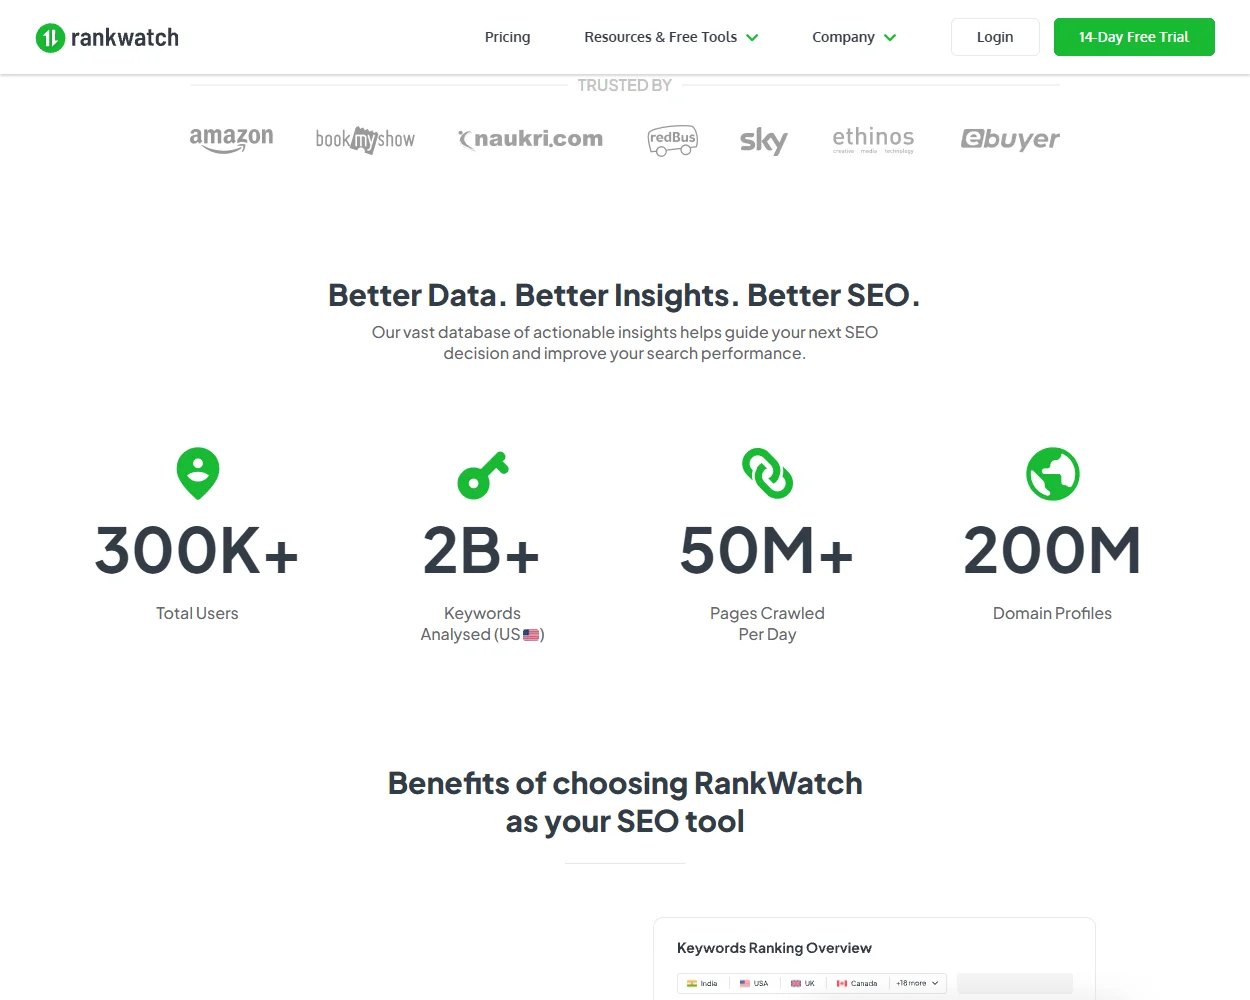Screen dimensions: 1250x1000
Task: Open the Pricing page
Action: 507,37
